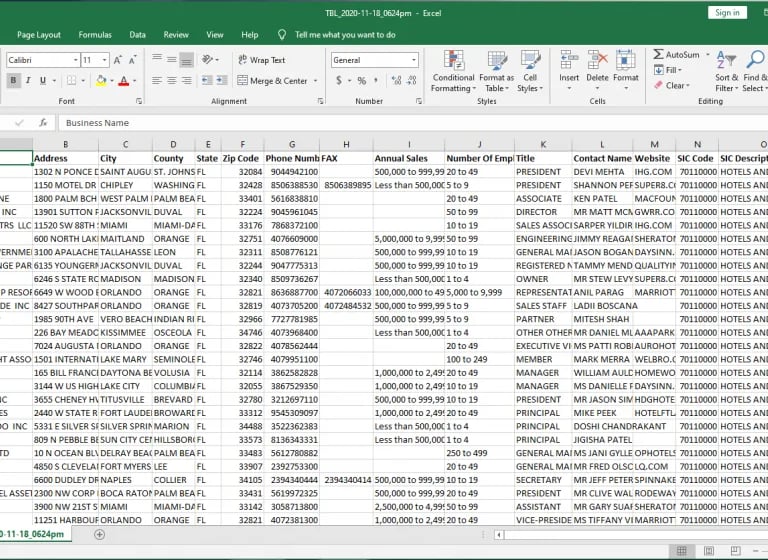Open the Formulas ribbon tab
The width and height of the screenshot is (768, 560).
click(x=95, y=35)
